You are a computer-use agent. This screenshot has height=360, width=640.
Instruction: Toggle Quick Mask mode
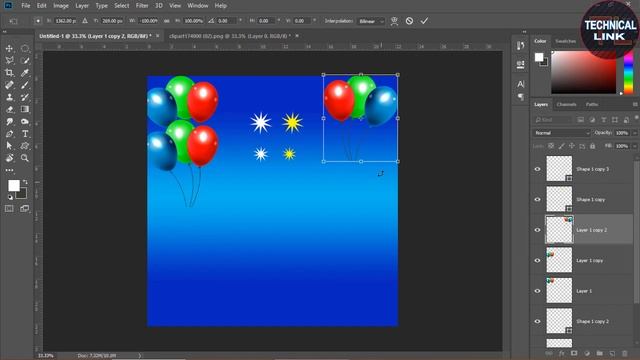pyautogui.click(x=9, y=209)
